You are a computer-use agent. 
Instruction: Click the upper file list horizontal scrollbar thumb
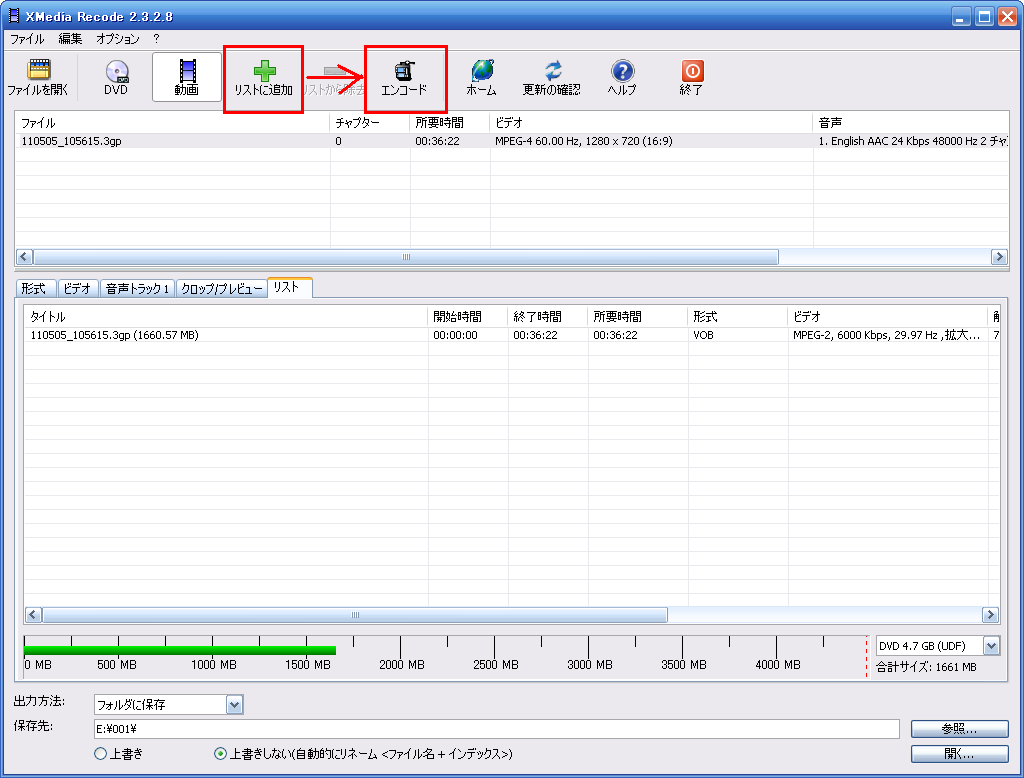pos(406,257)
